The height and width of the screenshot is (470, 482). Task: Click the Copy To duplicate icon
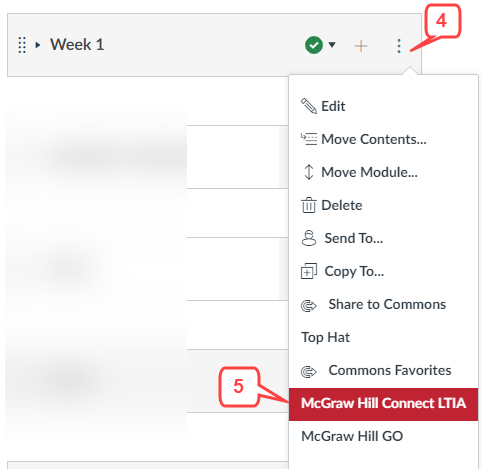pos(309,271)
